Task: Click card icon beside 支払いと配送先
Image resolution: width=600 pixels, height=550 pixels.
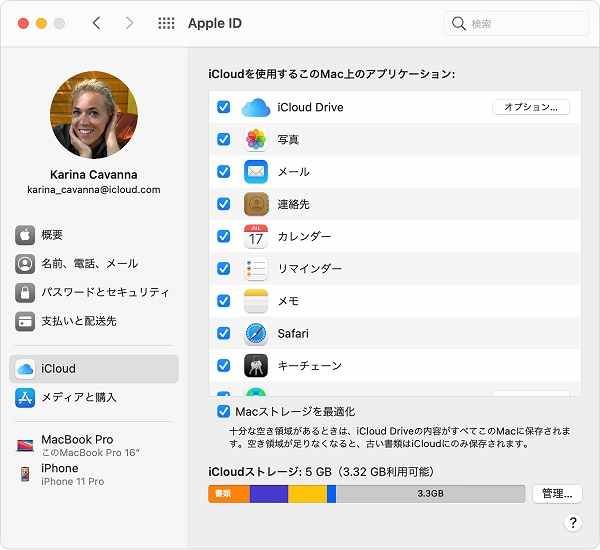Action: [x=25, y=322]
